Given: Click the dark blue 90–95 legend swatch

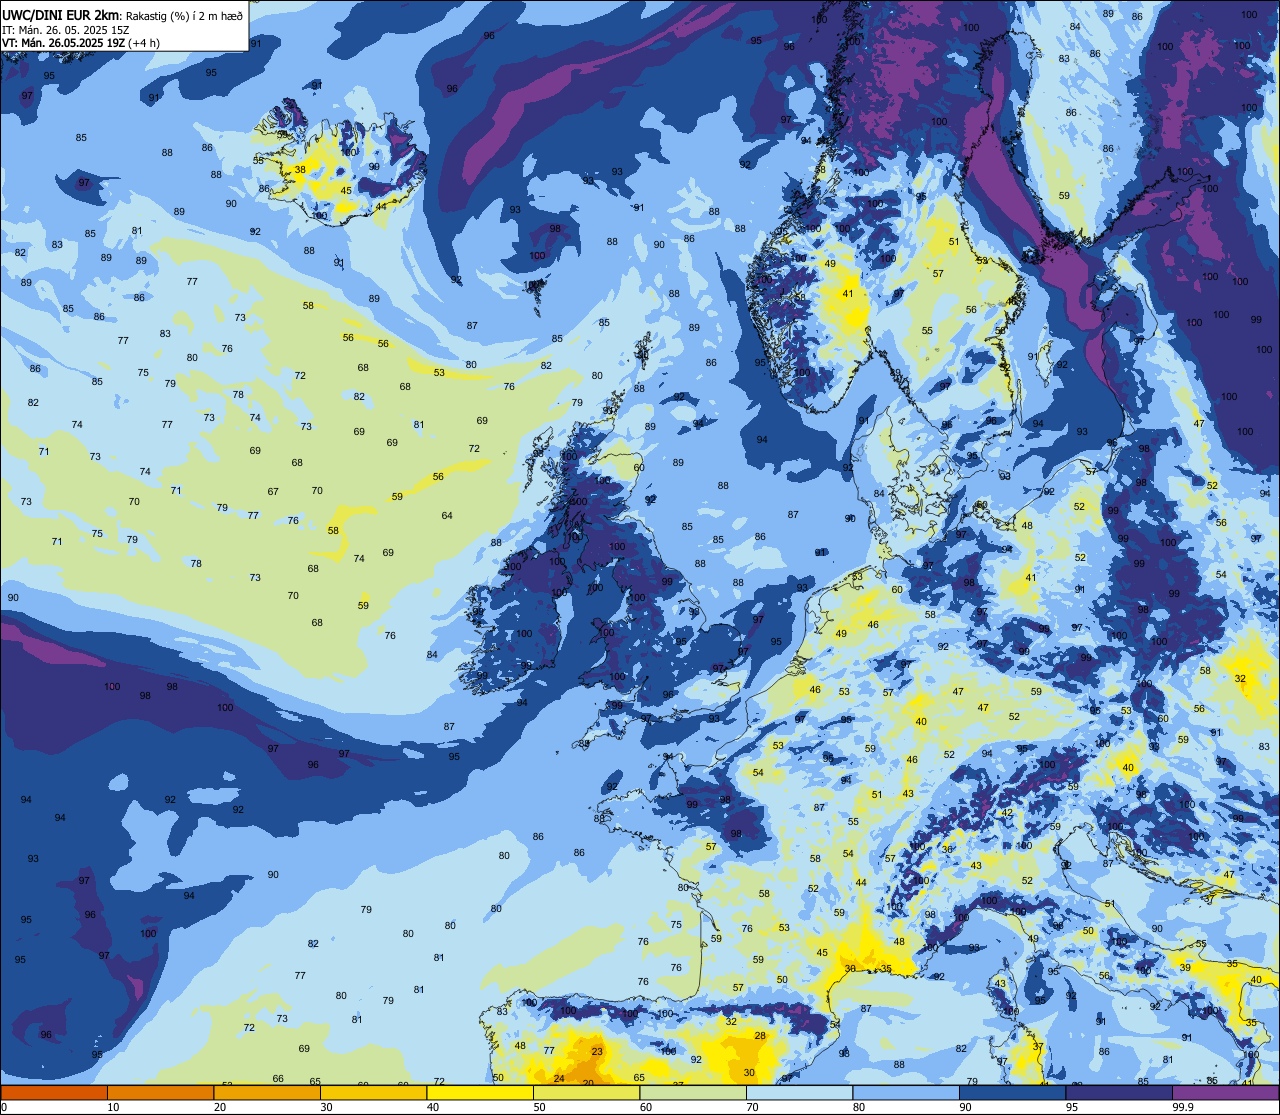Looking at the screenshot, I should 1012,1092.
